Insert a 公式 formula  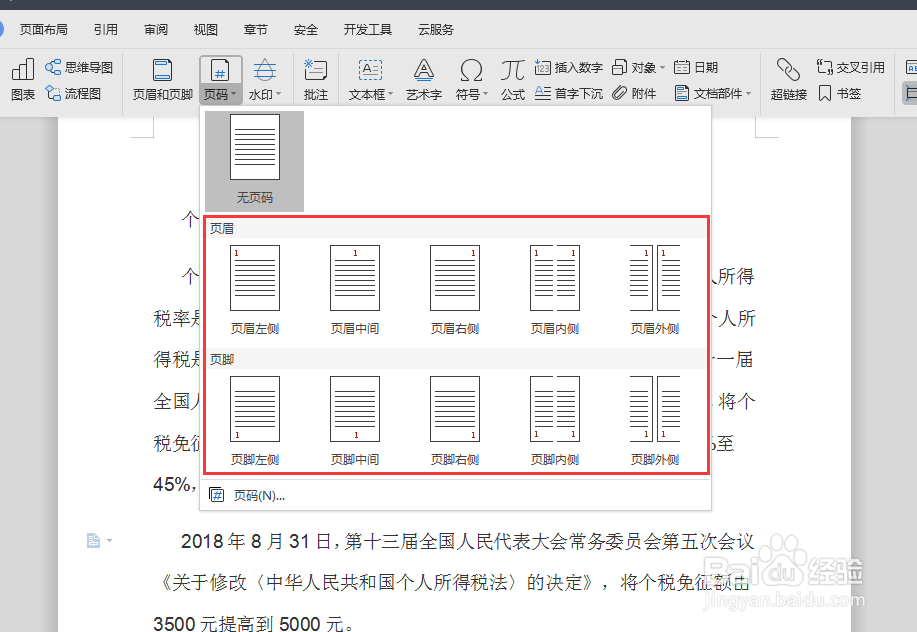[x=512, y=80]
